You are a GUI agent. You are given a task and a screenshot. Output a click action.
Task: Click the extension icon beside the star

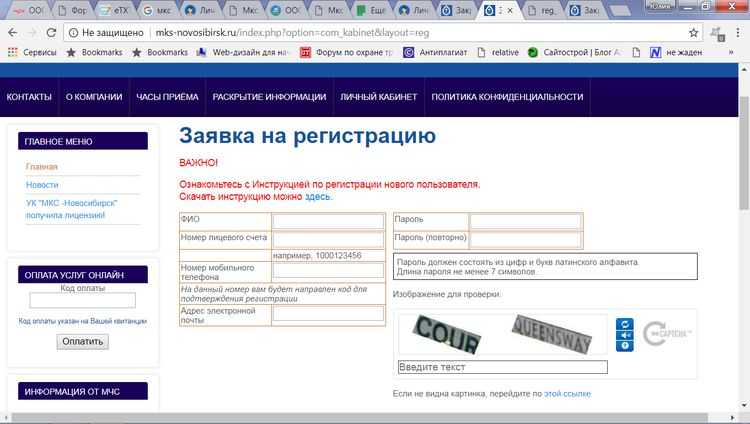tap(717, 33)
